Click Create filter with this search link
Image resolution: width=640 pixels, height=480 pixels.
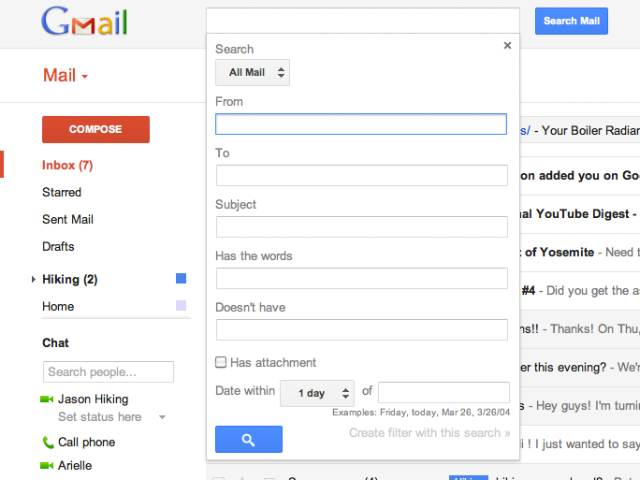click(x=429, y=433)
